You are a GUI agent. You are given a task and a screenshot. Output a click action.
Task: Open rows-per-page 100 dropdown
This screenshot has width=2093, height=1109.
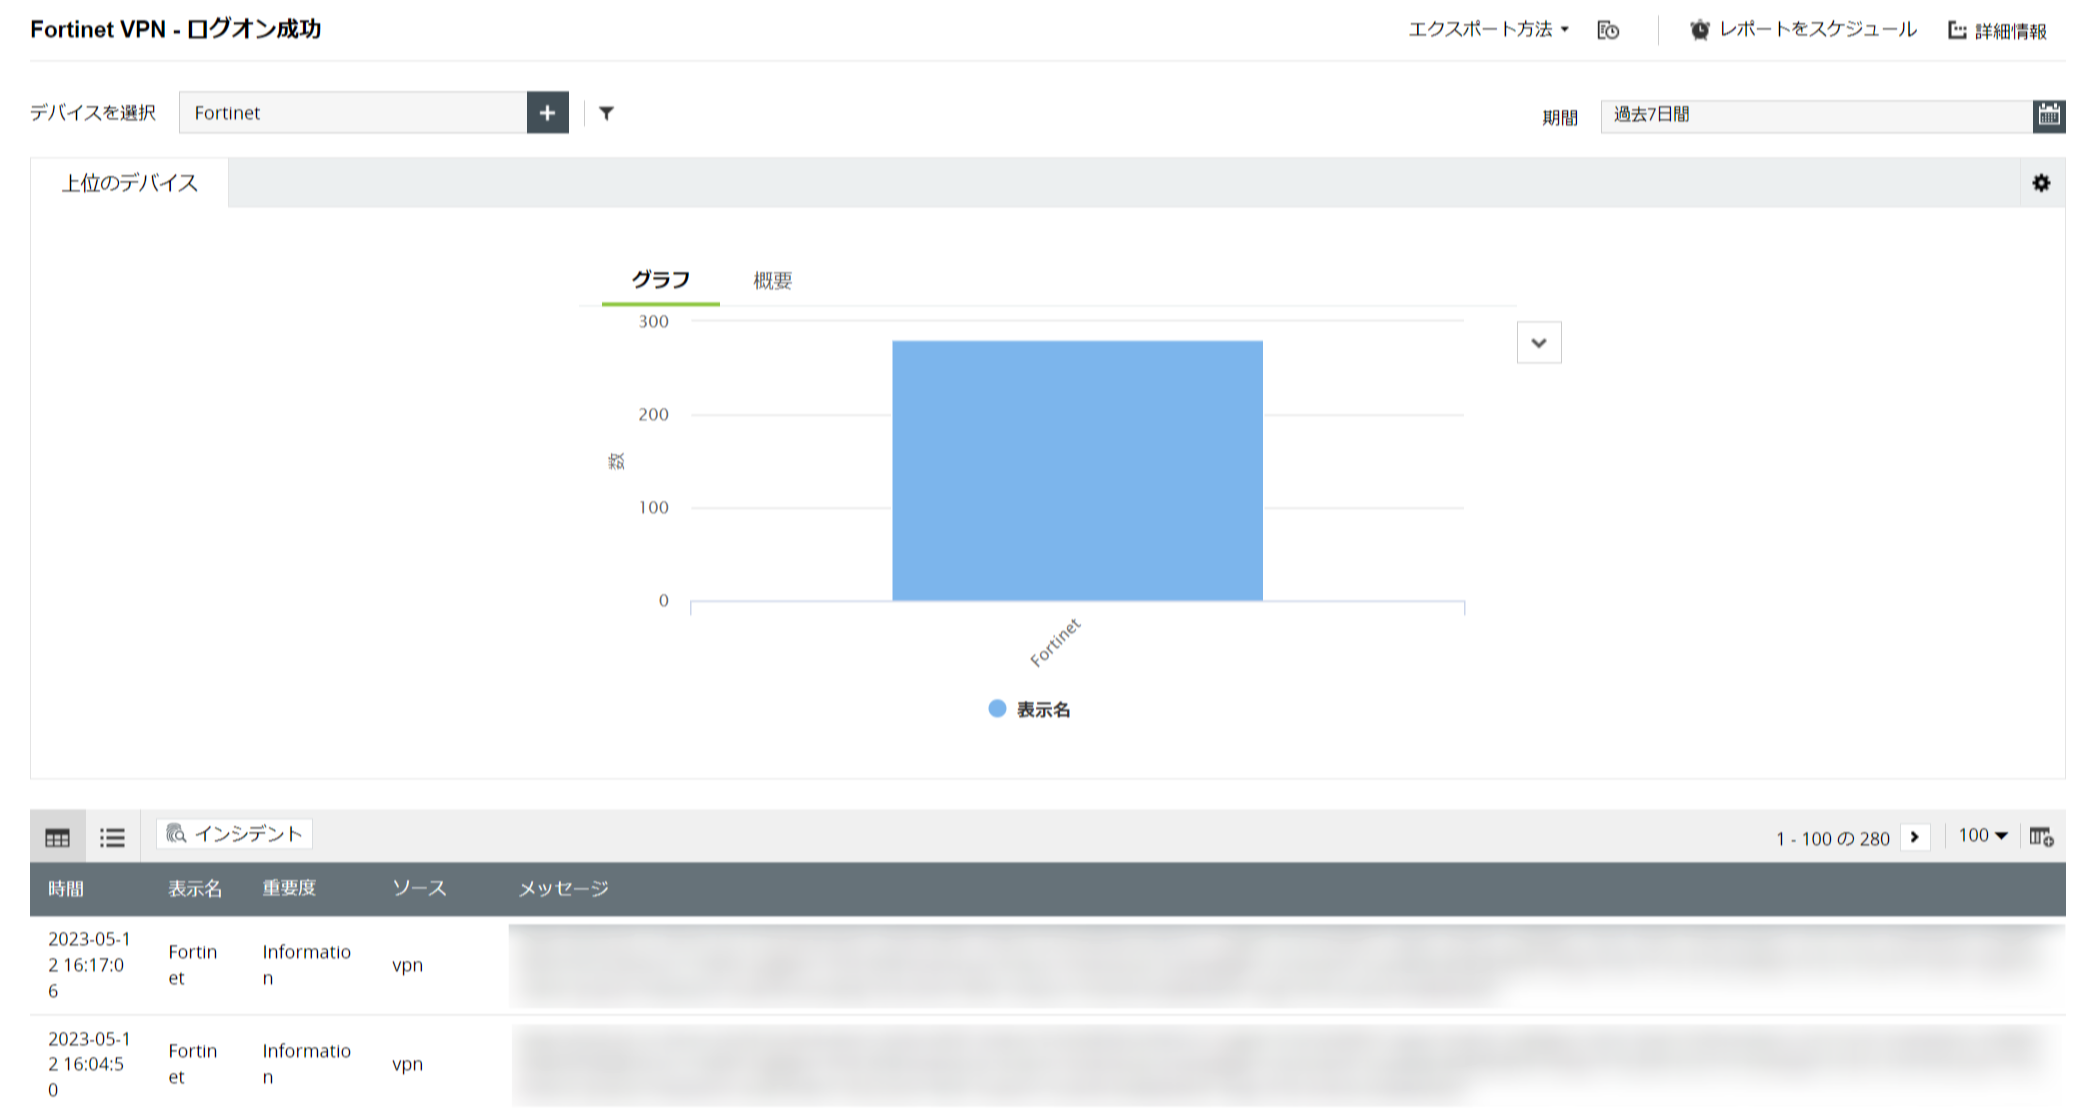1982,836
